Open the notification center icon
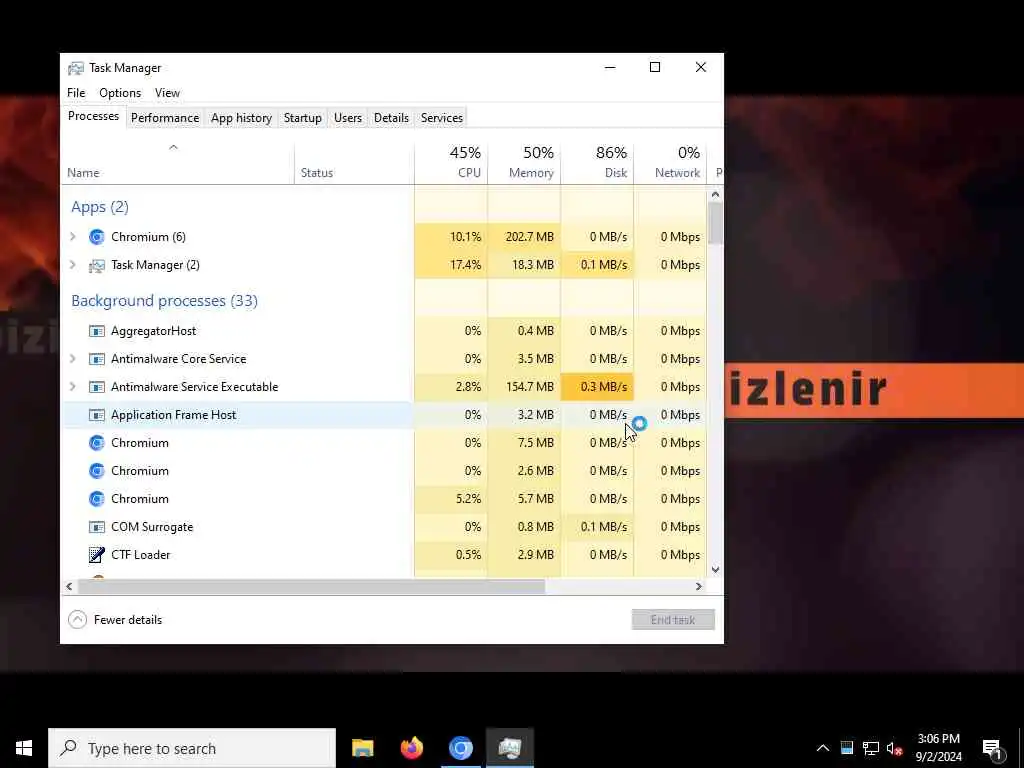This screenshot has width=1024, height=768. [993, 748]
